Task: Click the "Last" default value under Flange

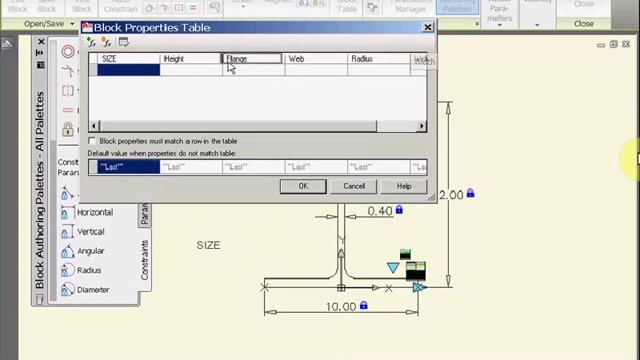Action: 253,167
